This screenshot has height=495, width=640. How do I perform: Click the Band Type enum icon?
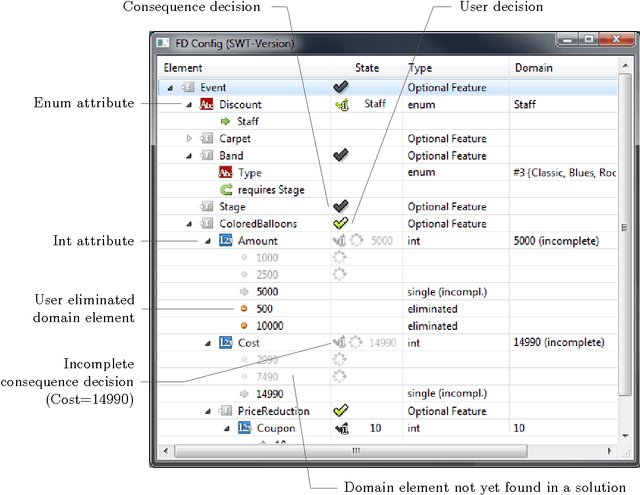coord(225,173)
